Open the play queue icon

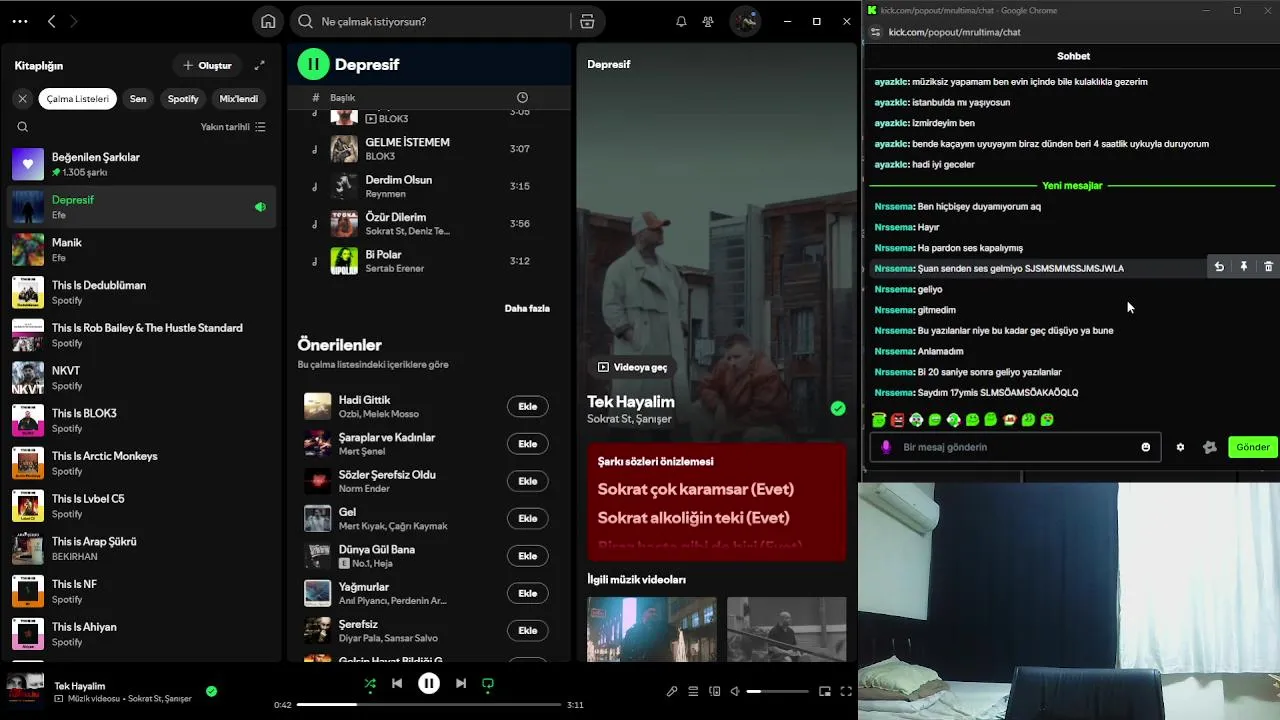pyautogui.click(x=693, y=691)
